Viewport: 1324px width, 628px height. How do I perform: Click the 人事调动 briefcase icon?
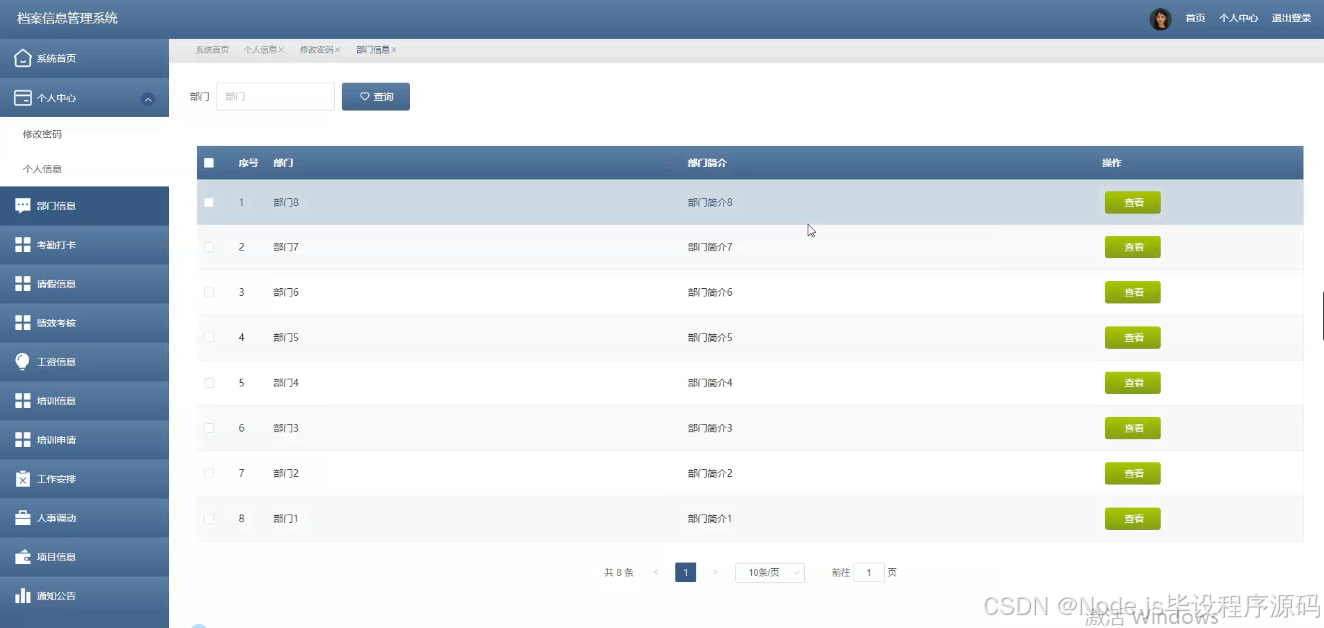(23, 518)
